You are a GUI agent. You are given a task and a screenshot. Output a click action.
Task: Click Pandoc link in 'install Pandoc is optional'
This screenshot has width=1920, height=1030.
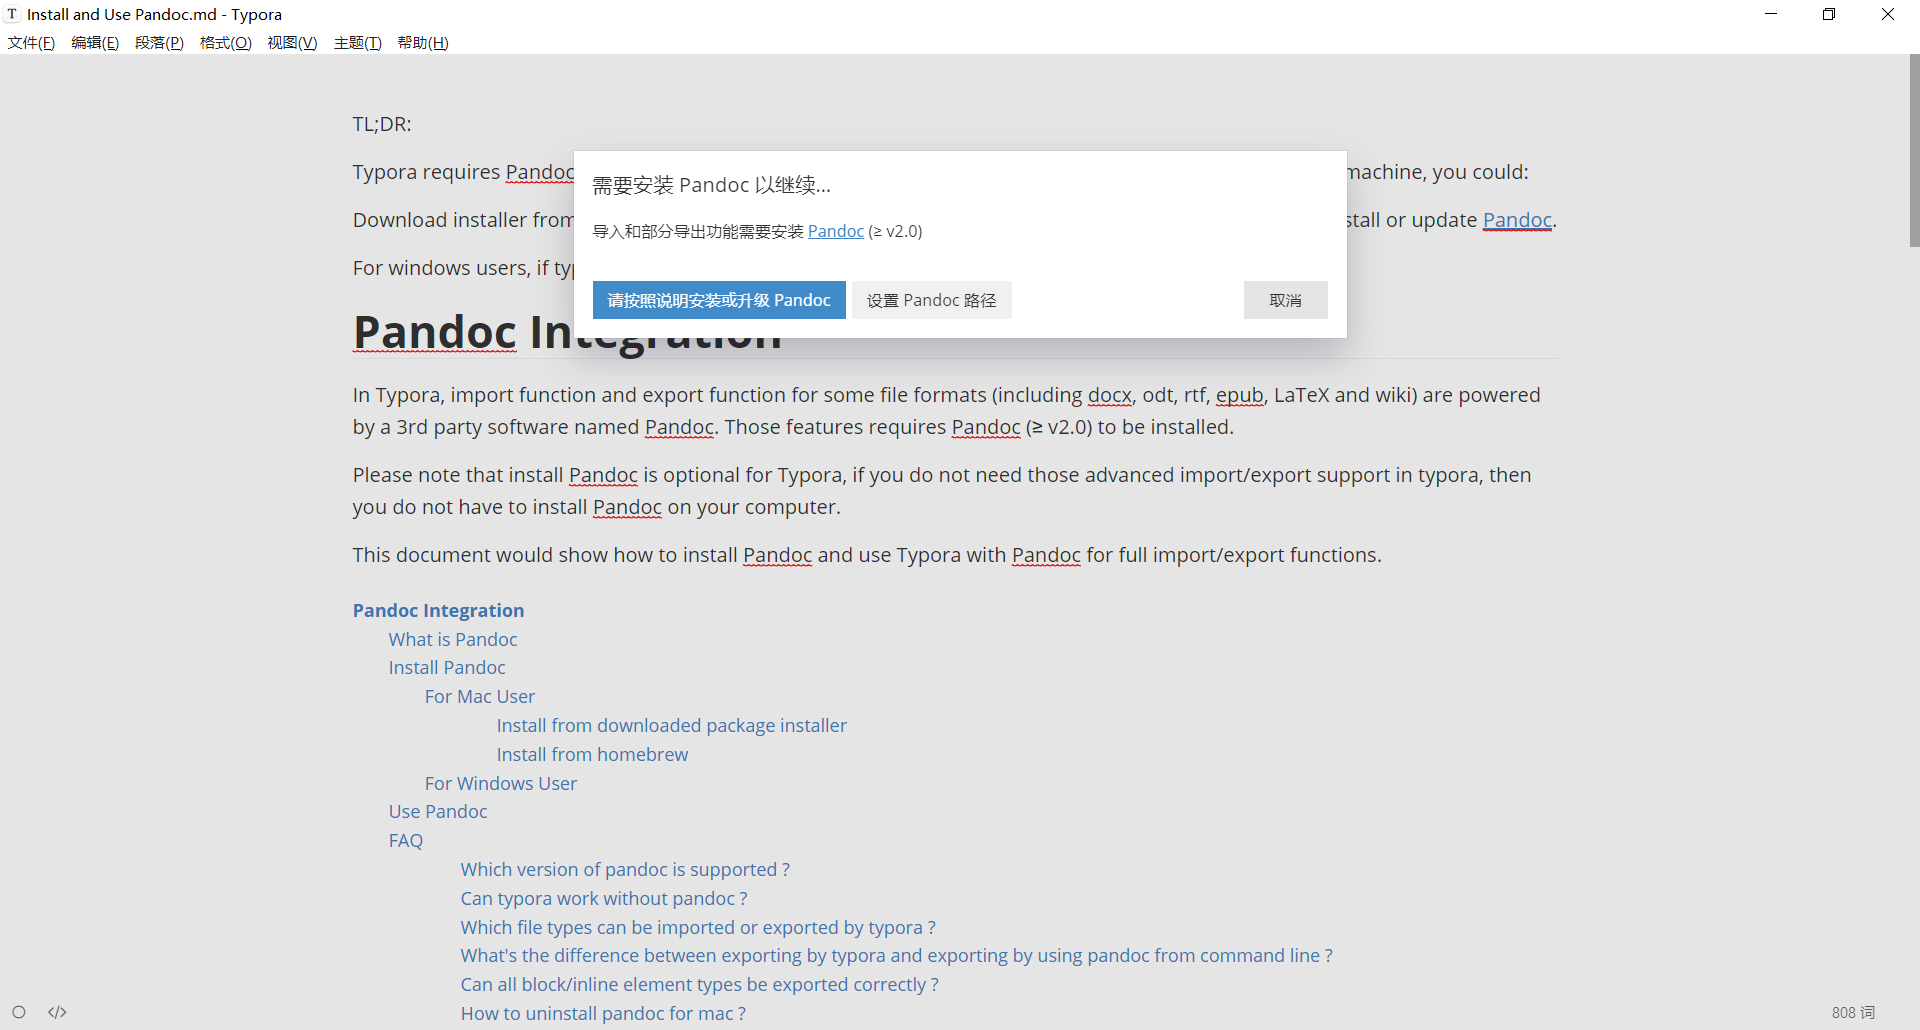pos(603,475)
